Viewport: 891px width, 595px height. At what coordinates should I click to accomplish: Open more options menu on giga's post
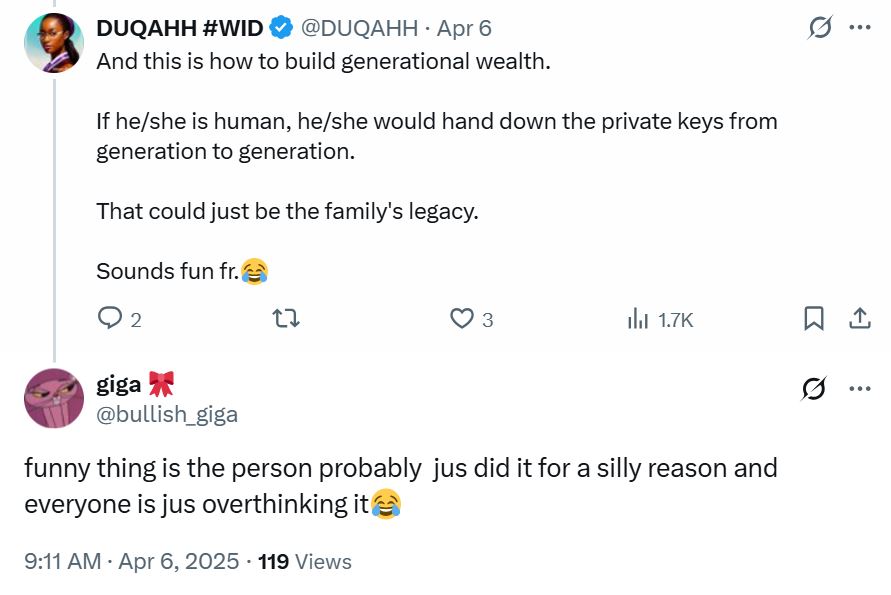point(859,388)
